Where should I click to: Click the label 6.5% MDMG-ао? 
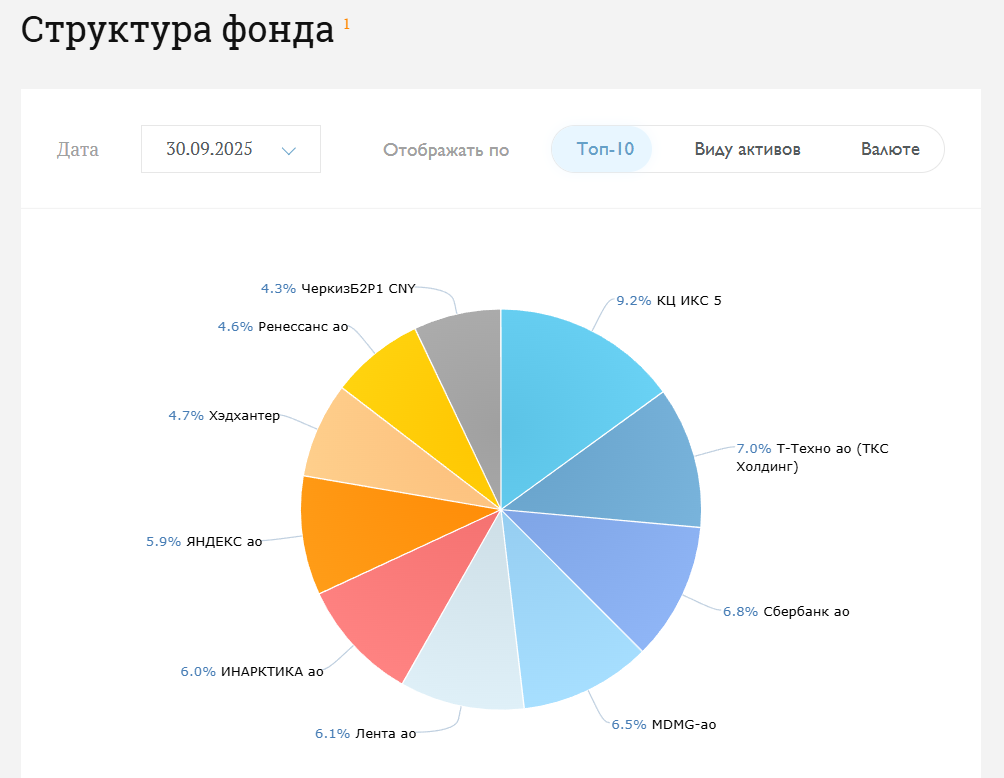click(663, 725)
